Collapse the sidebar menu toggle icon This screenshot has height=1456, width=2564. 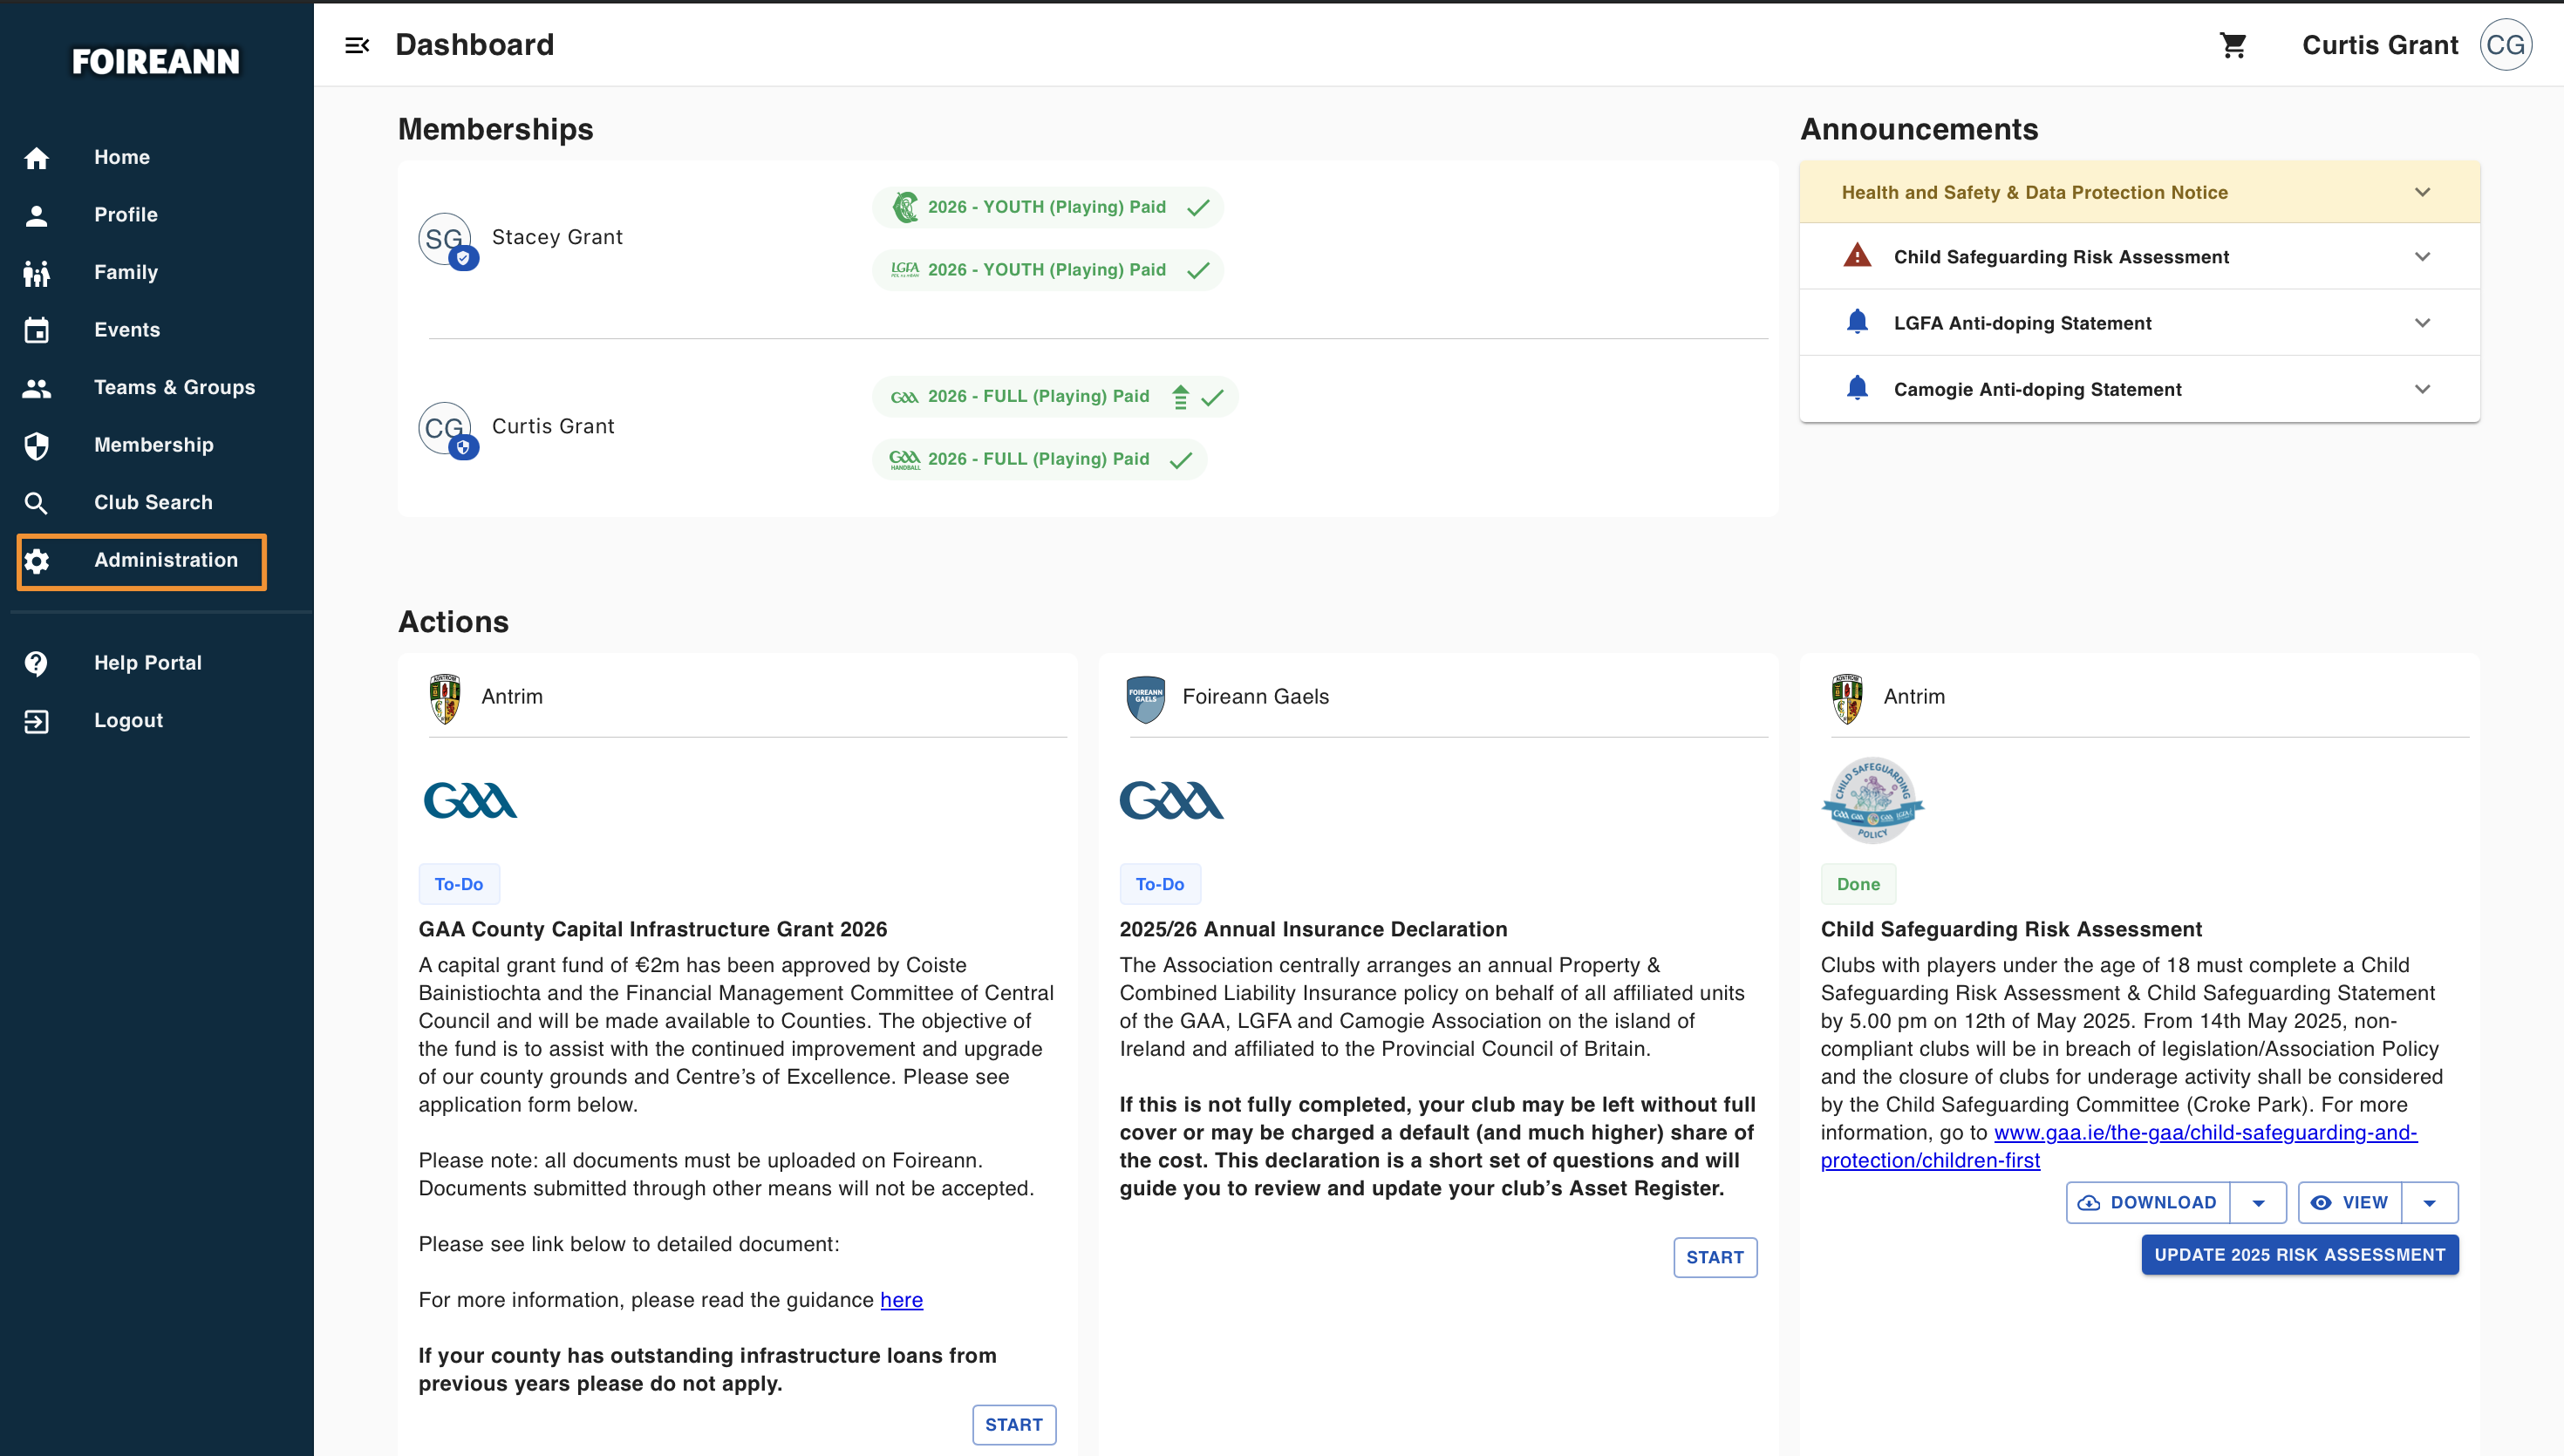tap(357, 45)
